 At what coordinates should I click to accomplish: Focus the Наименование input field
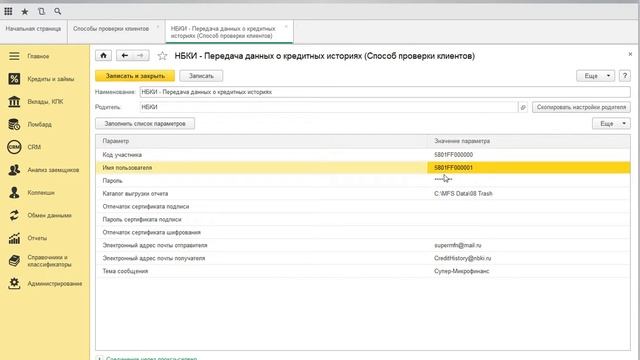[384, 92]
